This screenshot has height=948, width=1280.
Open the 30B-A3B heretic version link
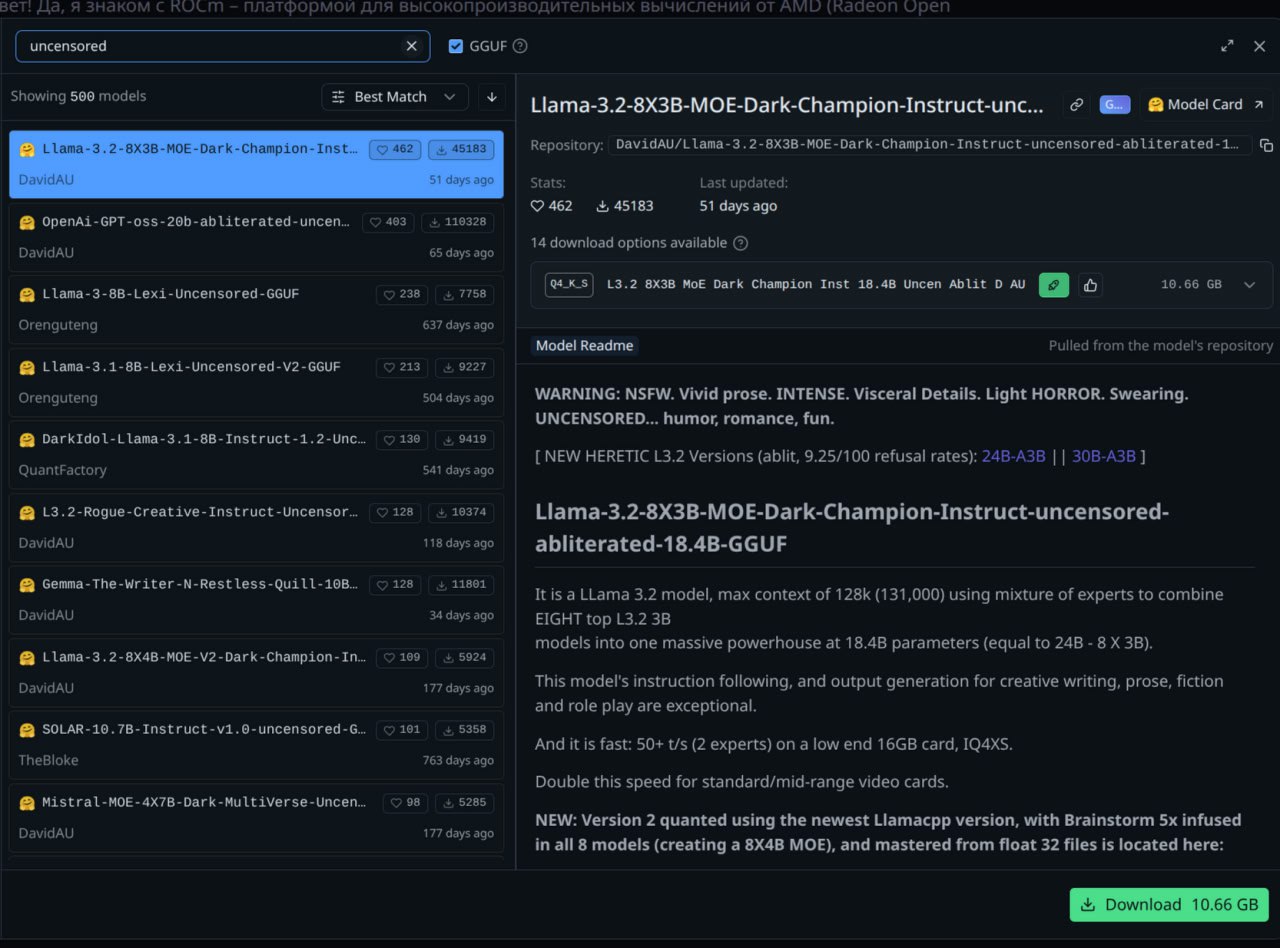[1103, 456]
